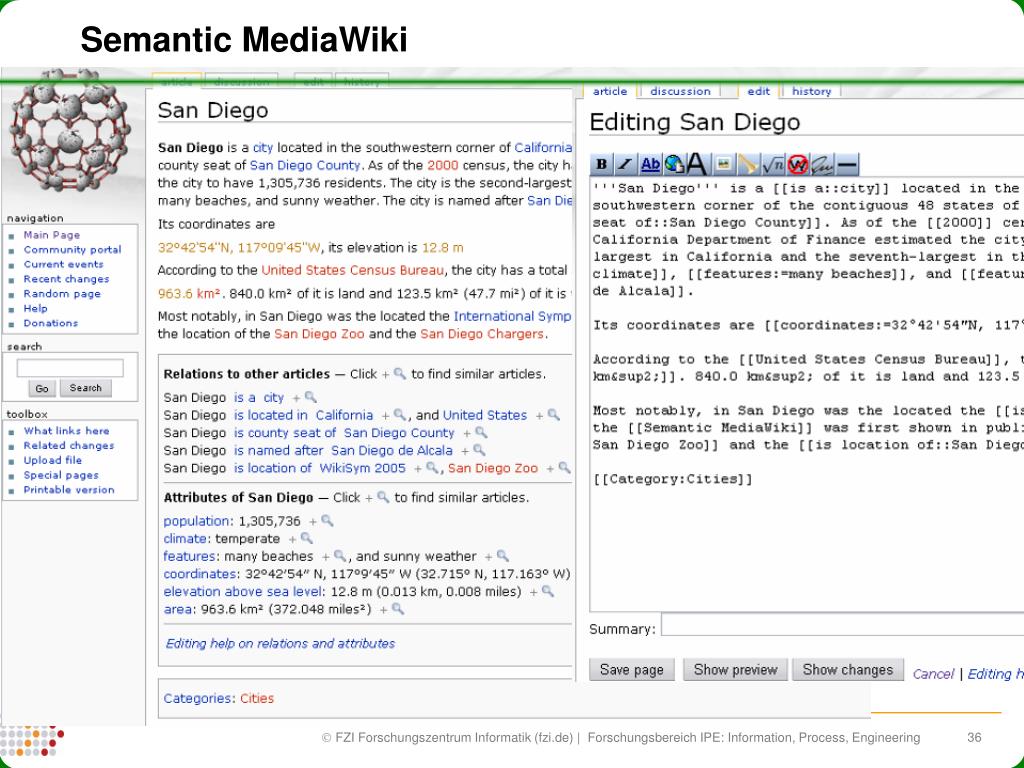Open Random page link
Viewport: 1024px width, 768px height.
[x=62, y=293]
